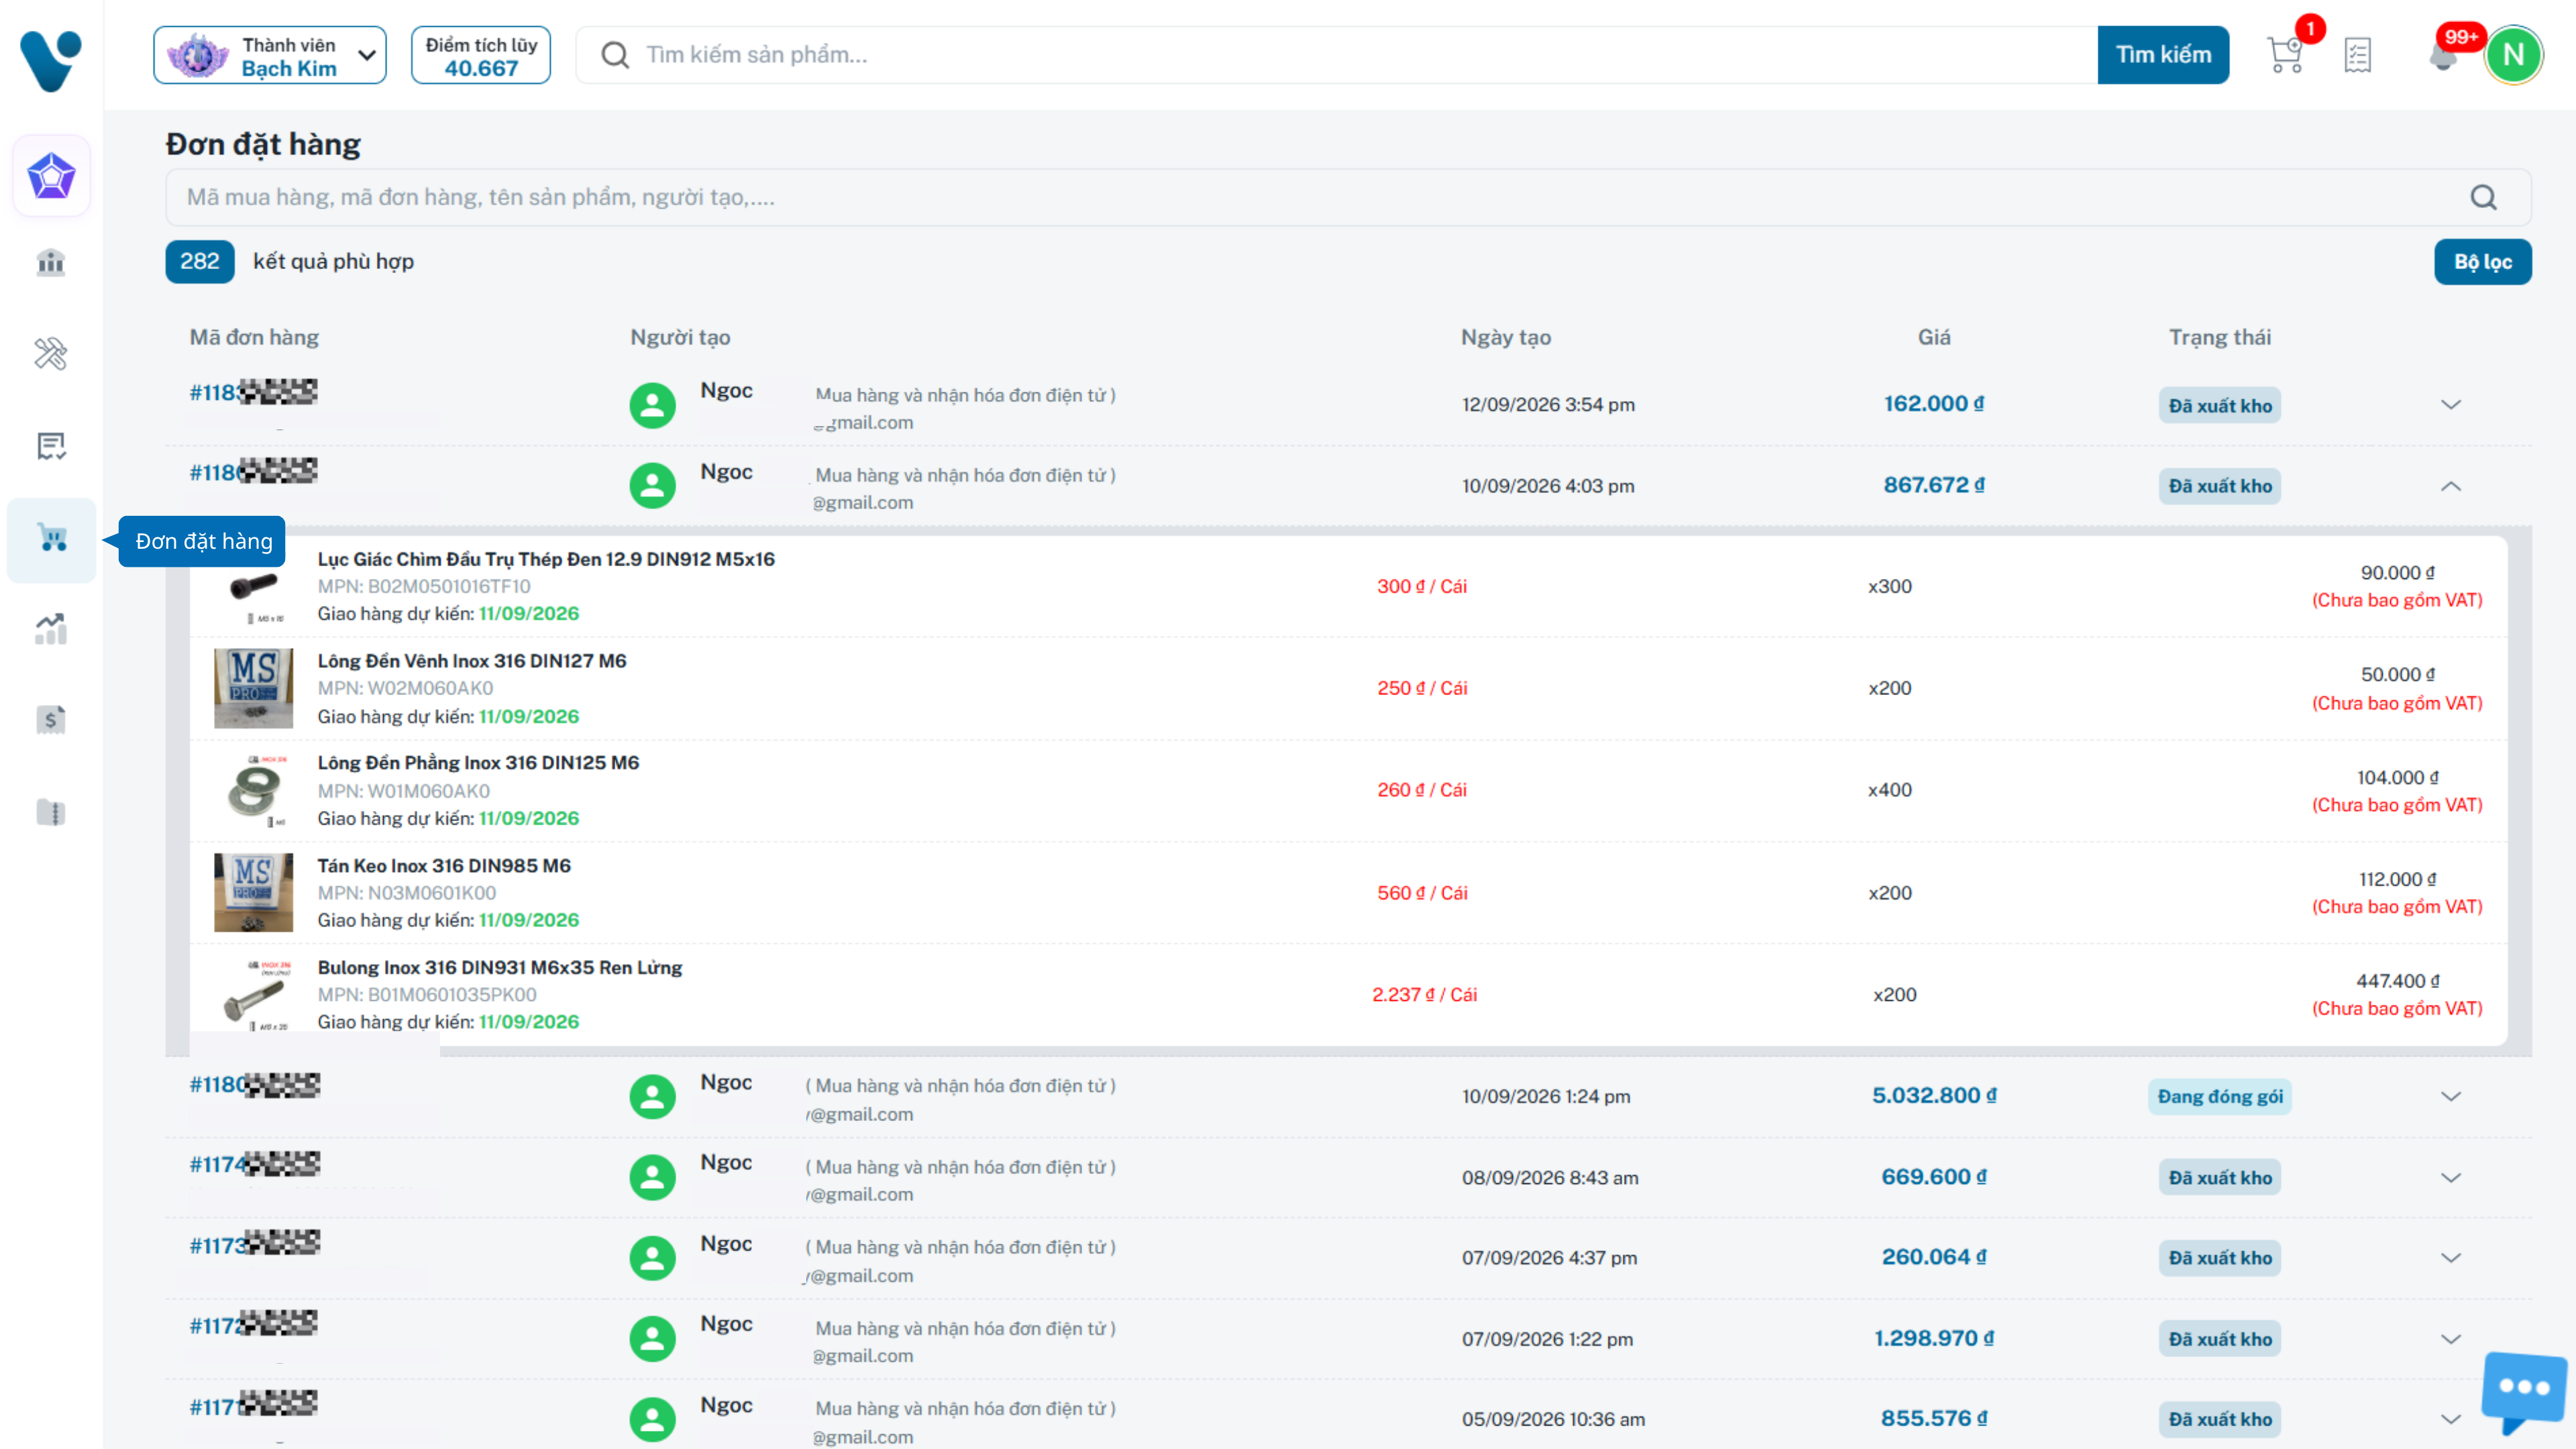This screenshot has height=1449, width=2576.
Task: Click Tán Keo Inox 316 DIN985 thumbnail
Action: [254, 892]
